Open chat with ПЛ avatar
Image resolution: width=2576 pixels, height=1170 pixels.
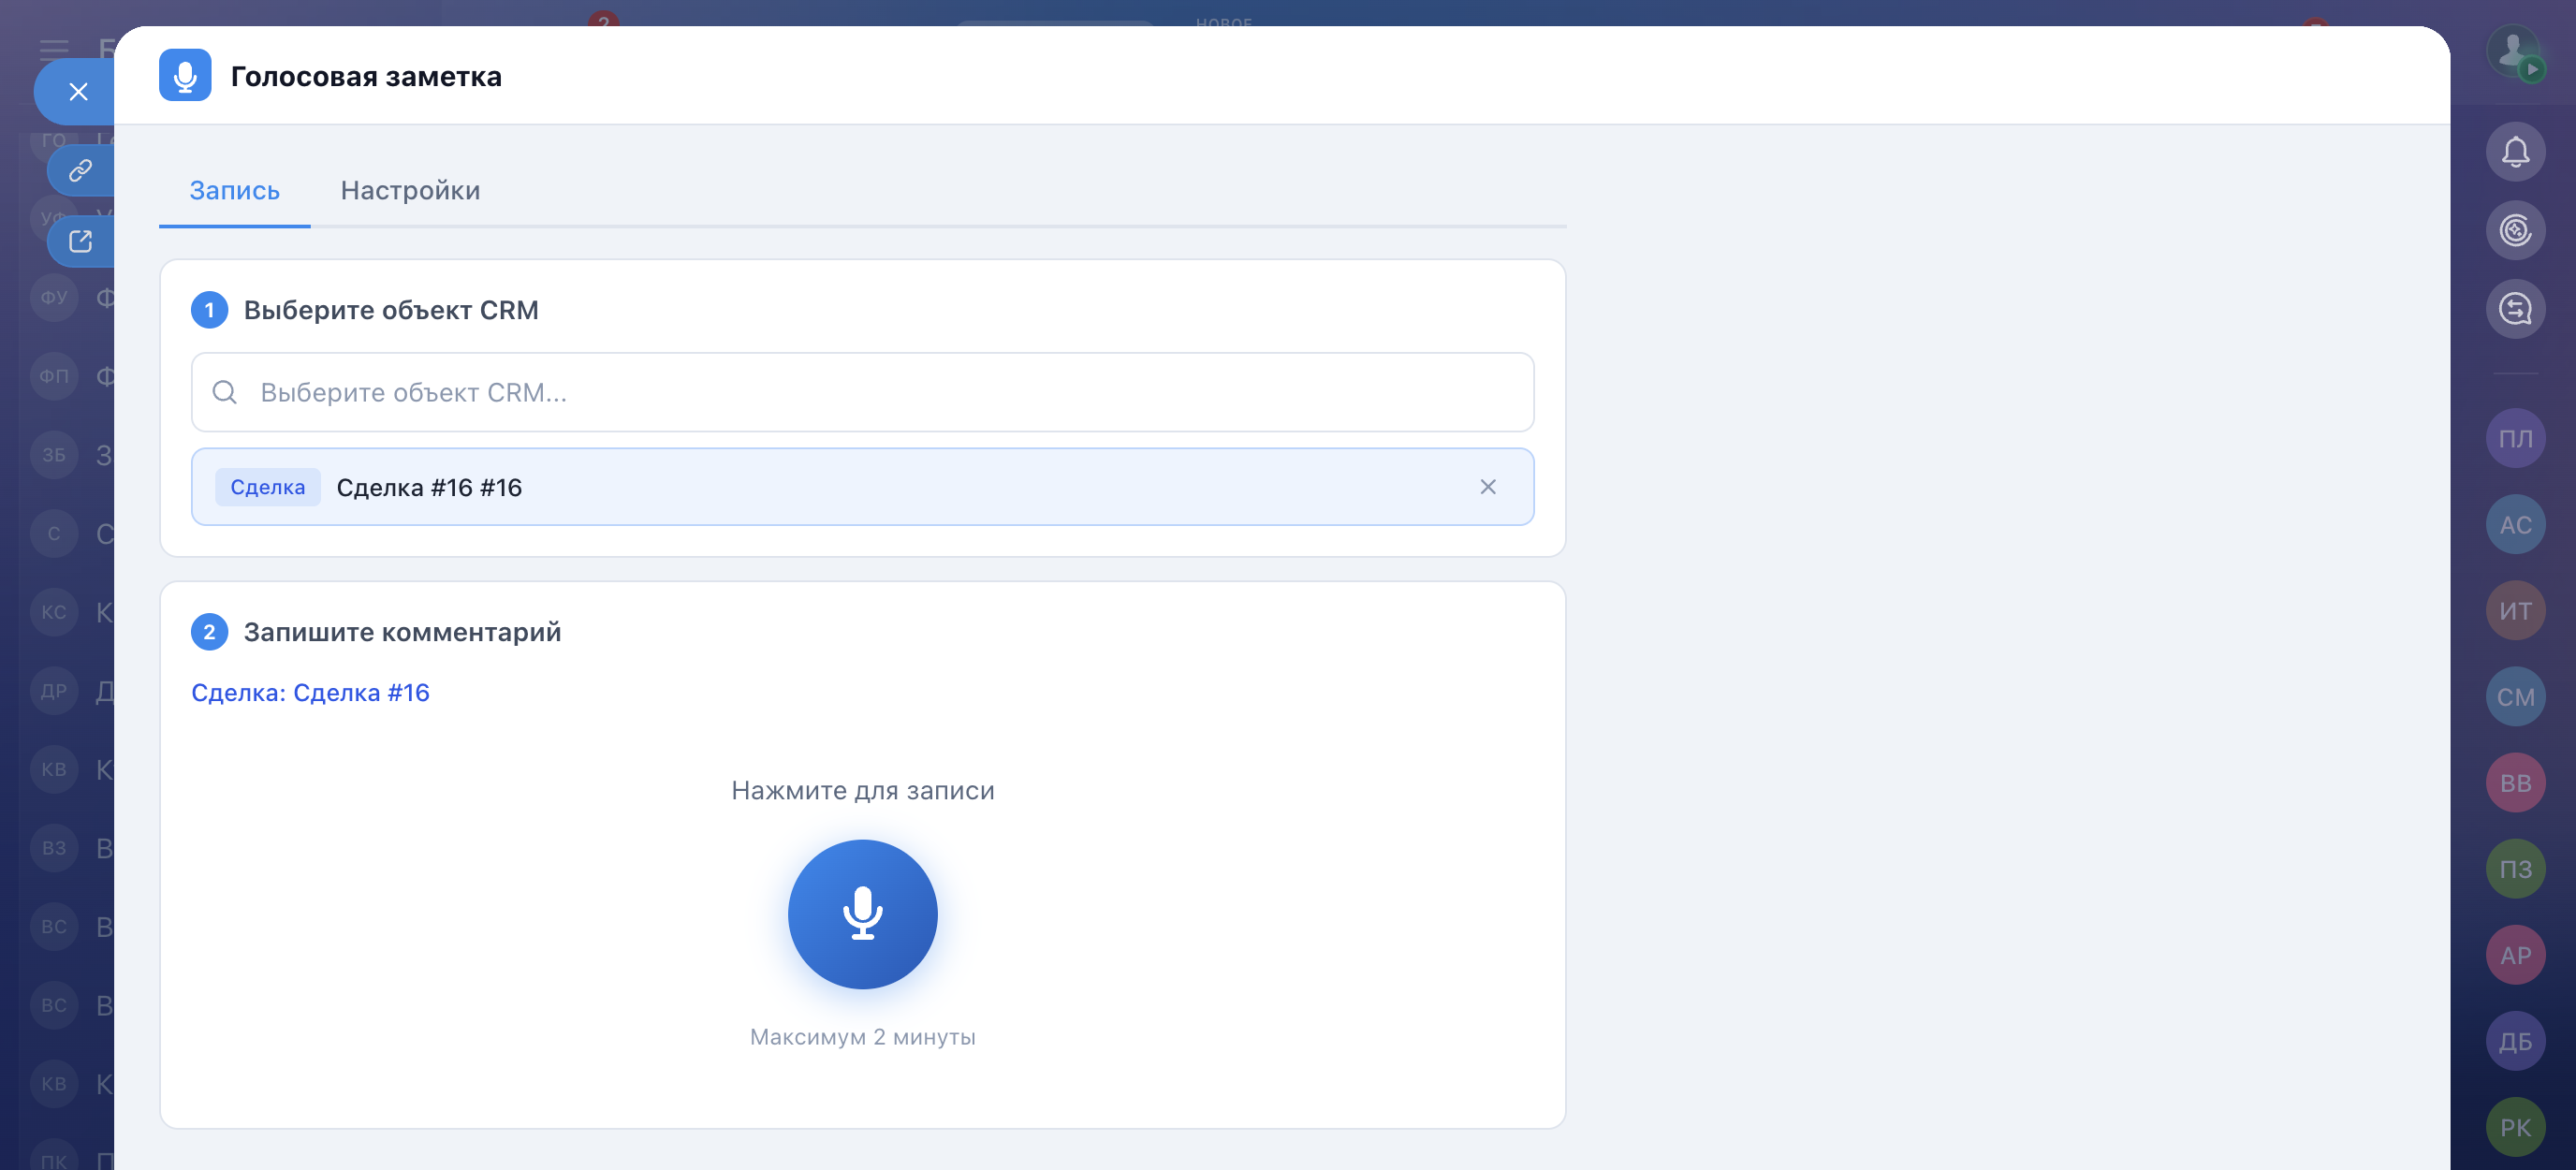(x=2515, y=438)
